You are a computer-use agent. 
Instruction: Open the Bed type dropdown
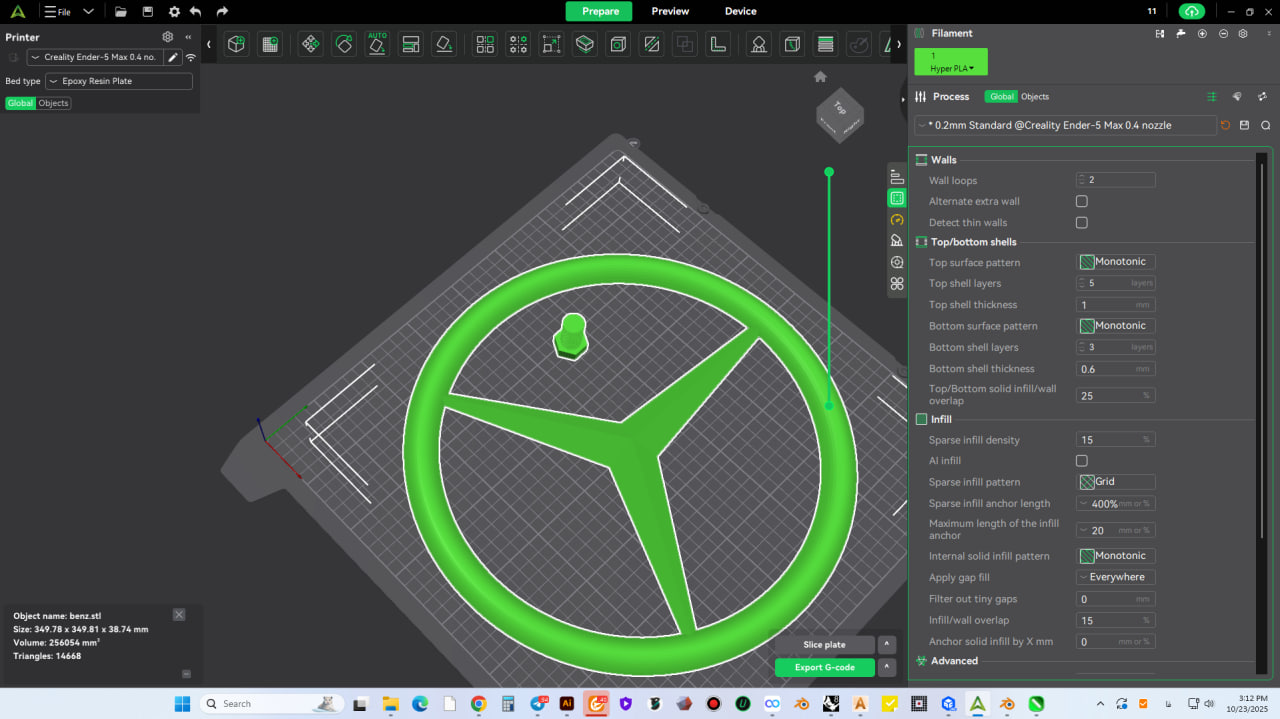(x=119, y=81)
